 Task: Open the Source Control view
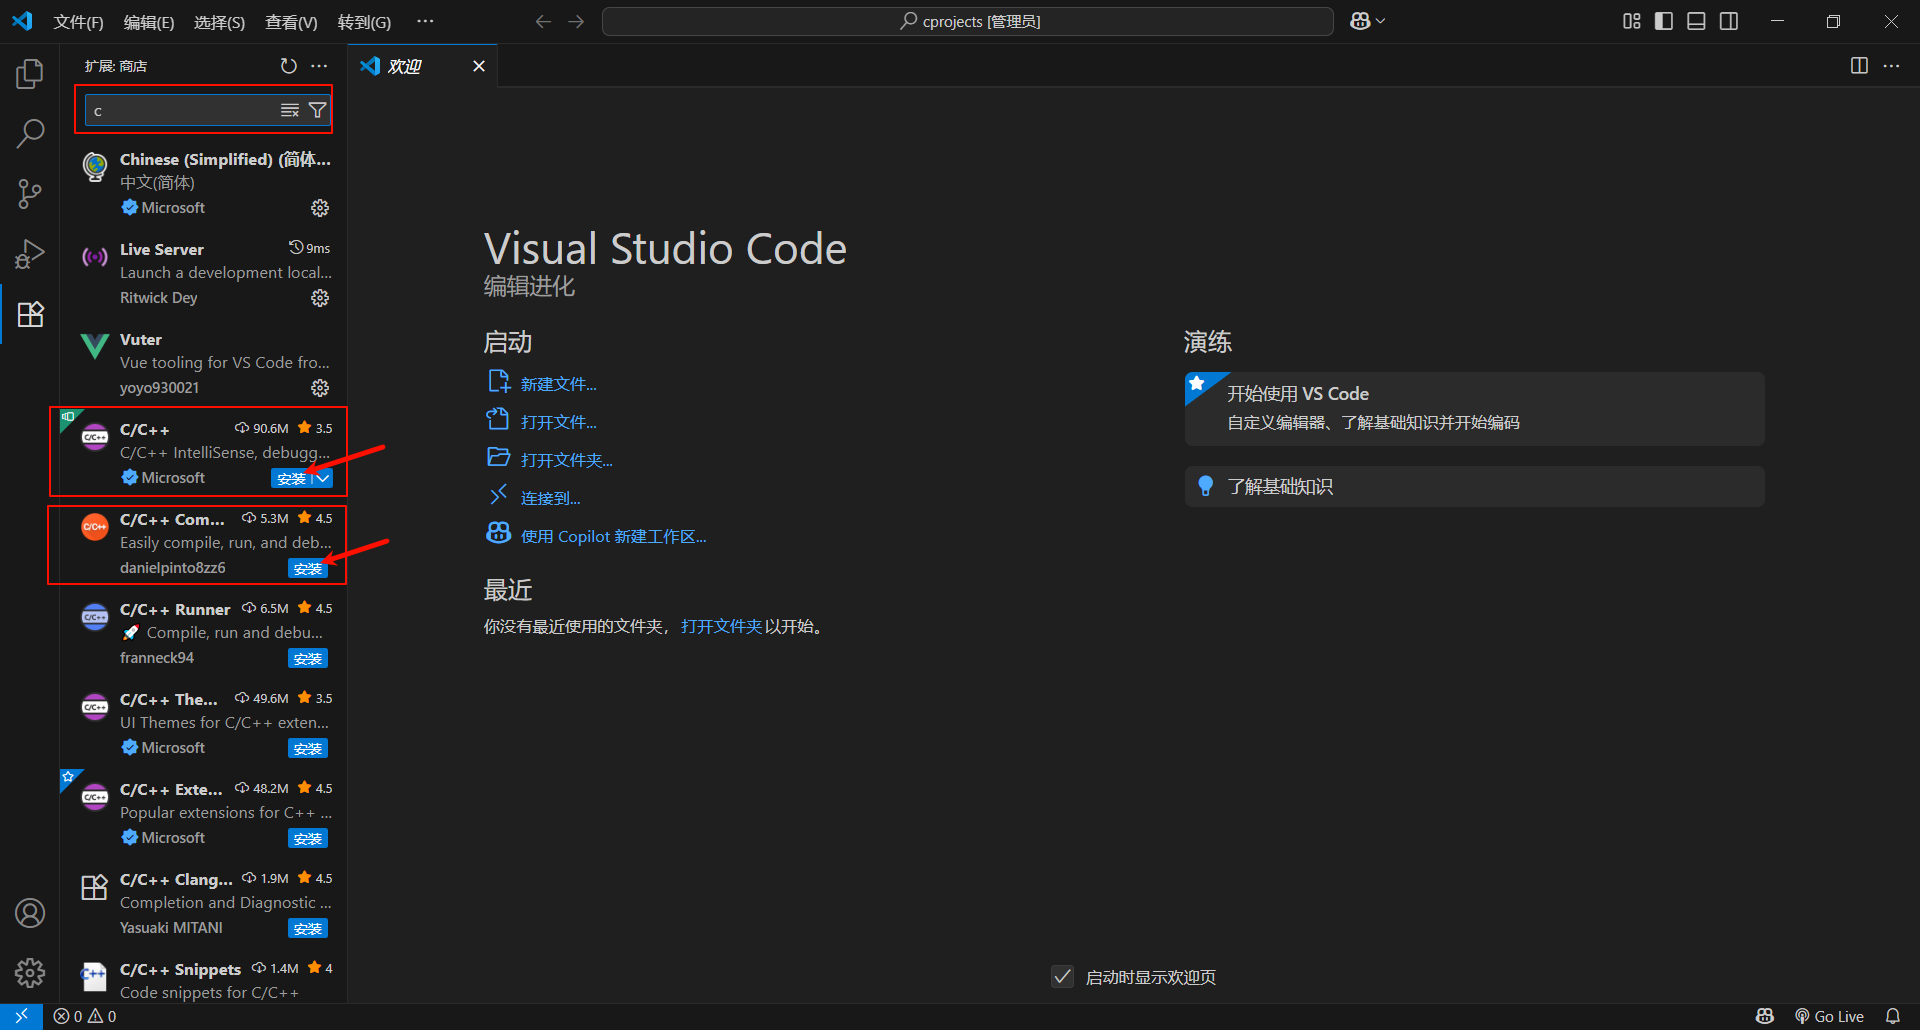coord(30,194)
